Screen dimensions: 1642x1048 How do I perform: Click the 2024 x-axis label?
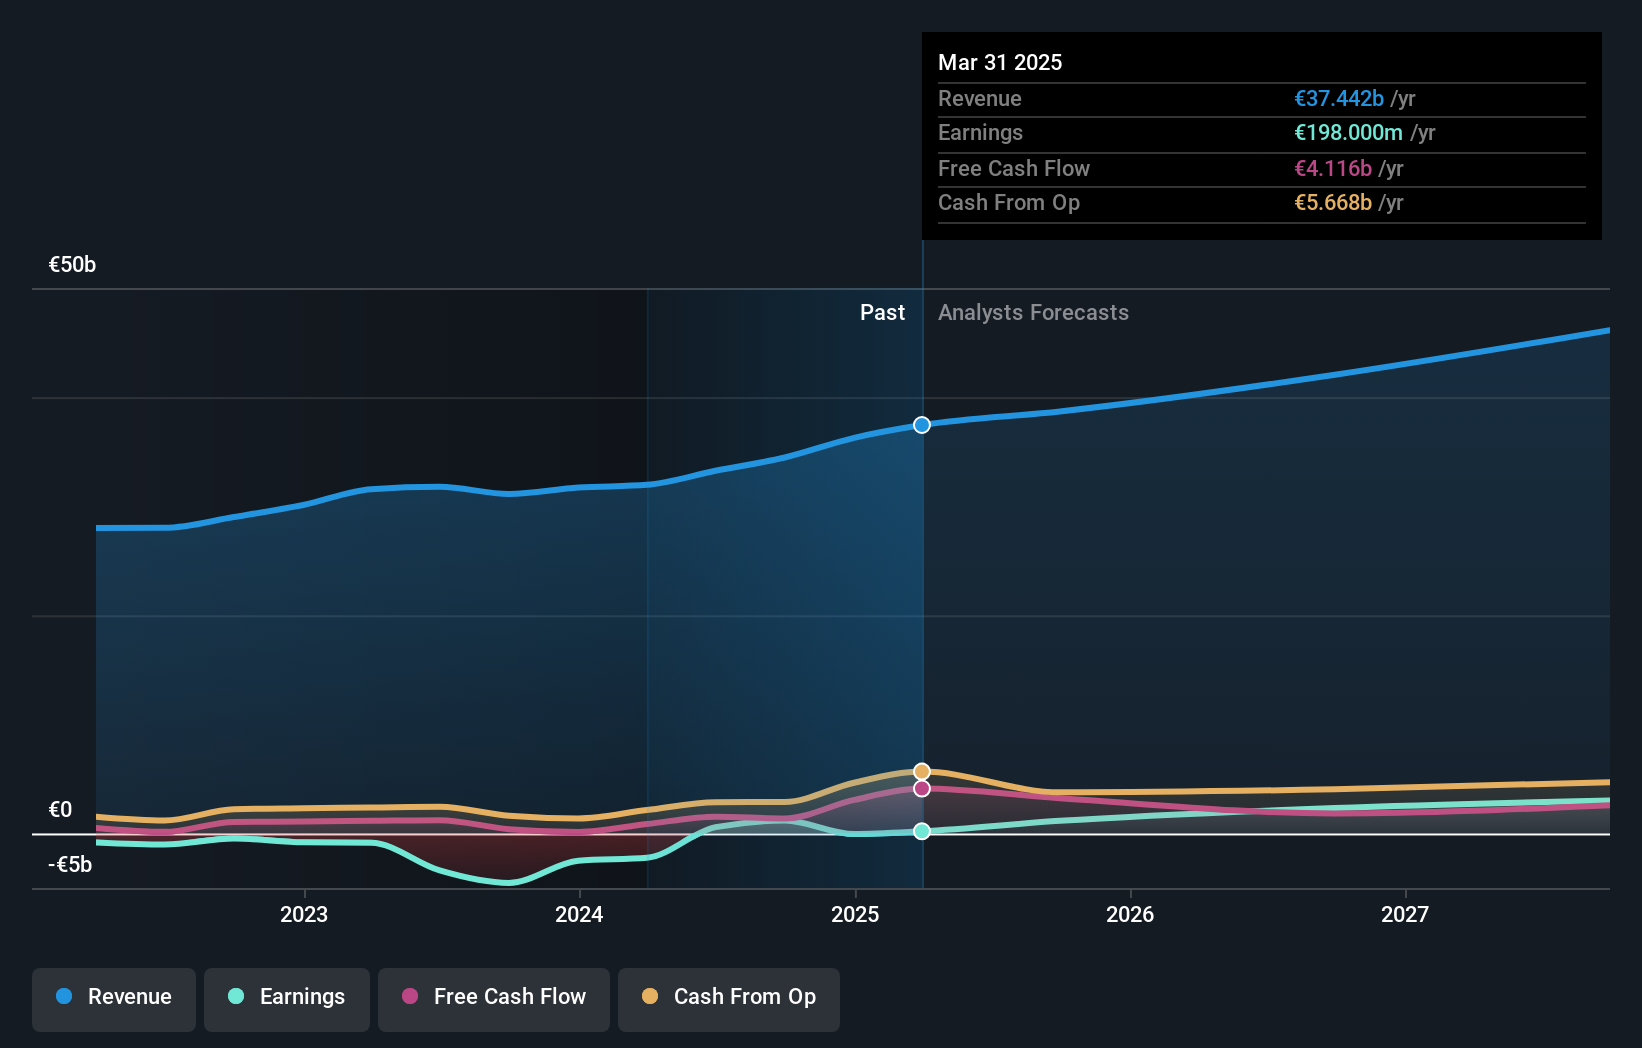(x=579, y=914)
